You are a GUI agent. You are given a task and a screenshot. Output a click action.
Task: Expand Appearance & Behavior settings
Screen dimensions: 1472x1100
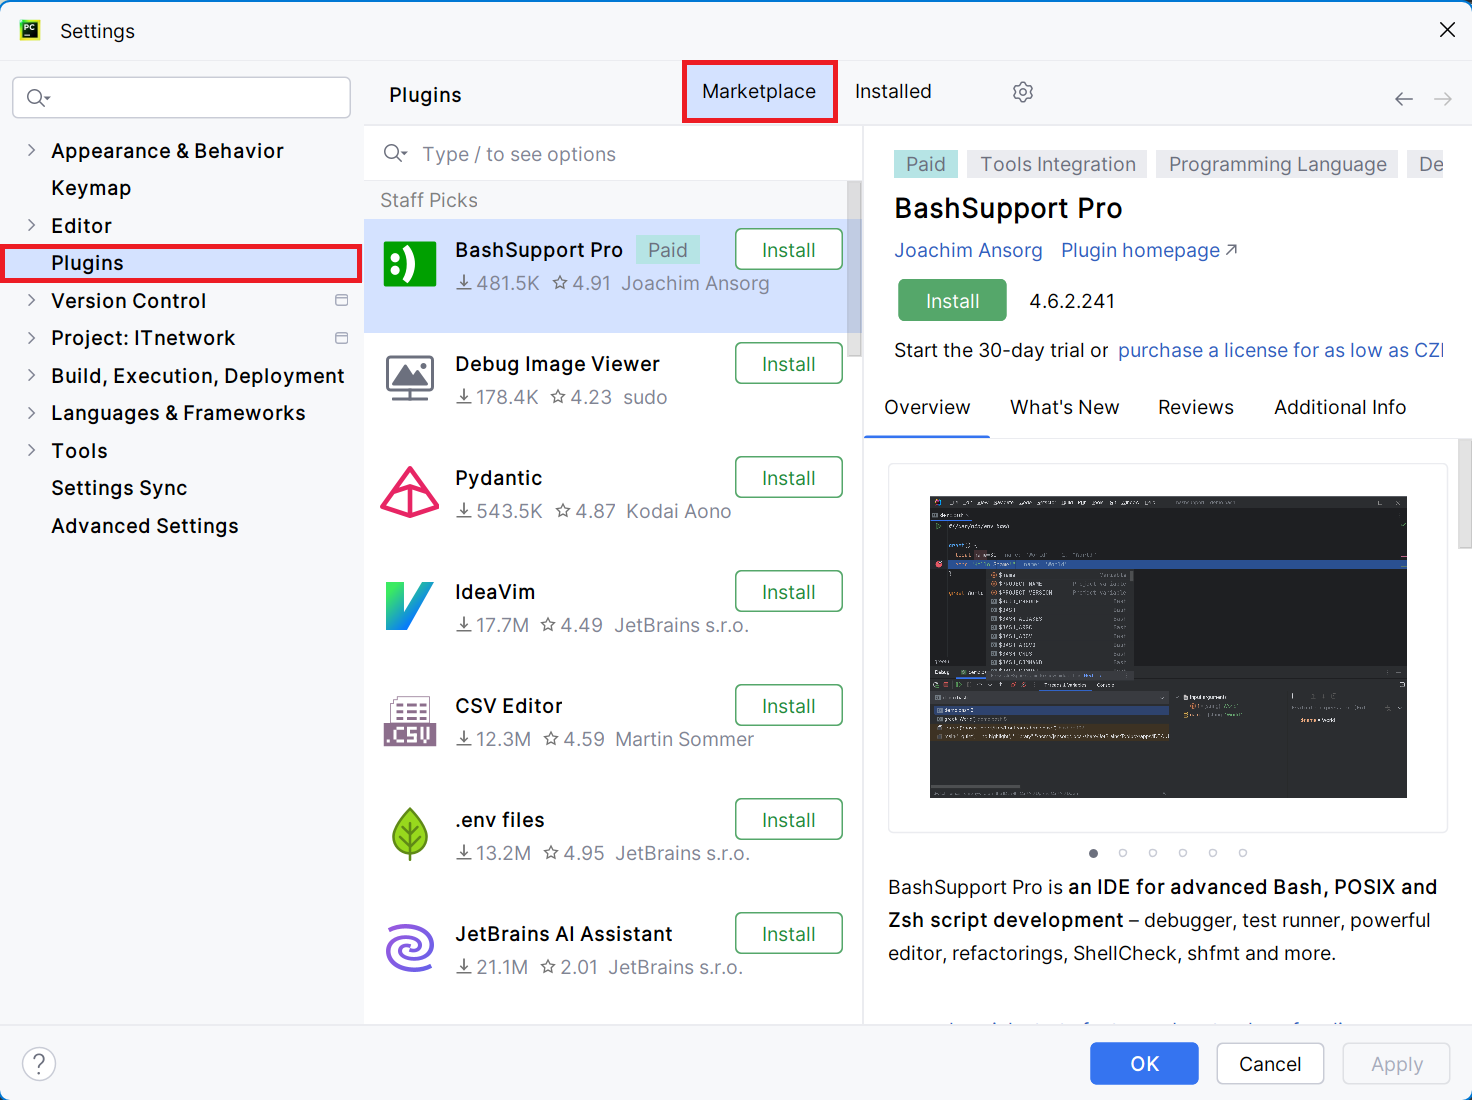pyautogui.click(x=31, y=151)
